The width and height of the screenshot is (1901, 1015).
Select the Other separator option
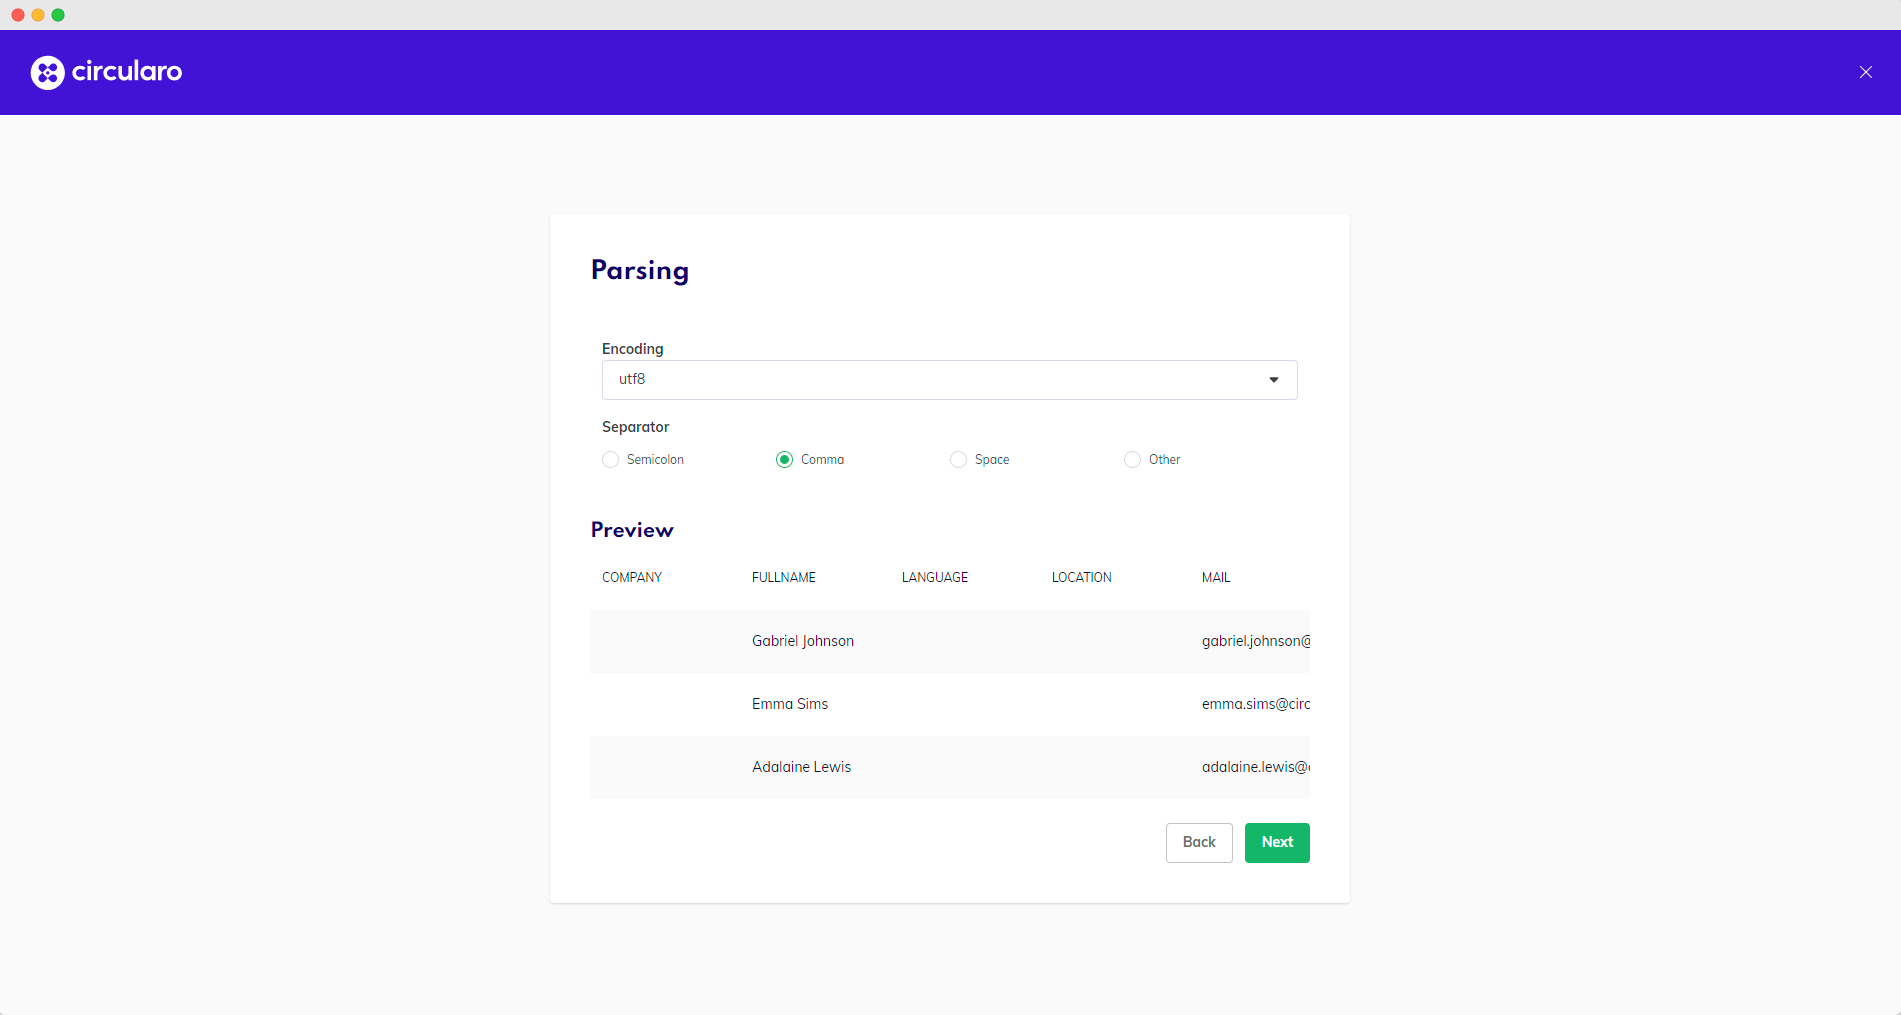[x=1133, y=460]
